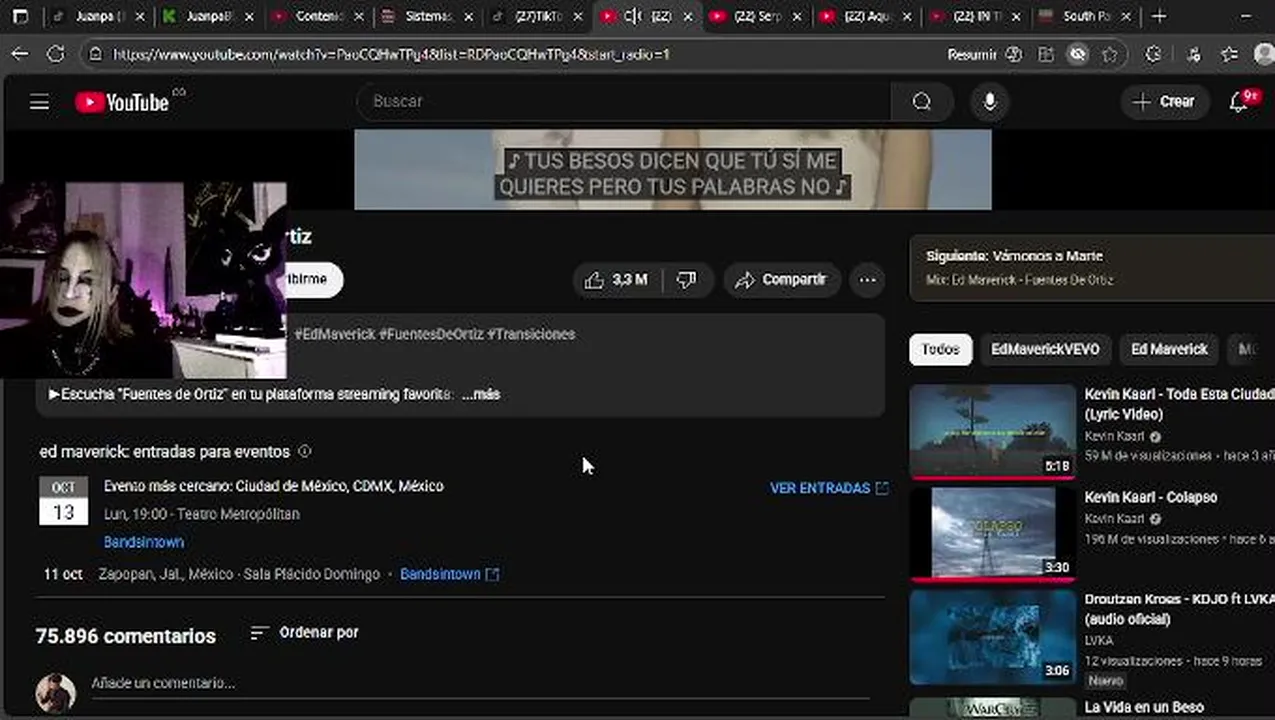Click the Añade un comentario field
Screen dimensions: 1275x720
click(x=480, y=684)
